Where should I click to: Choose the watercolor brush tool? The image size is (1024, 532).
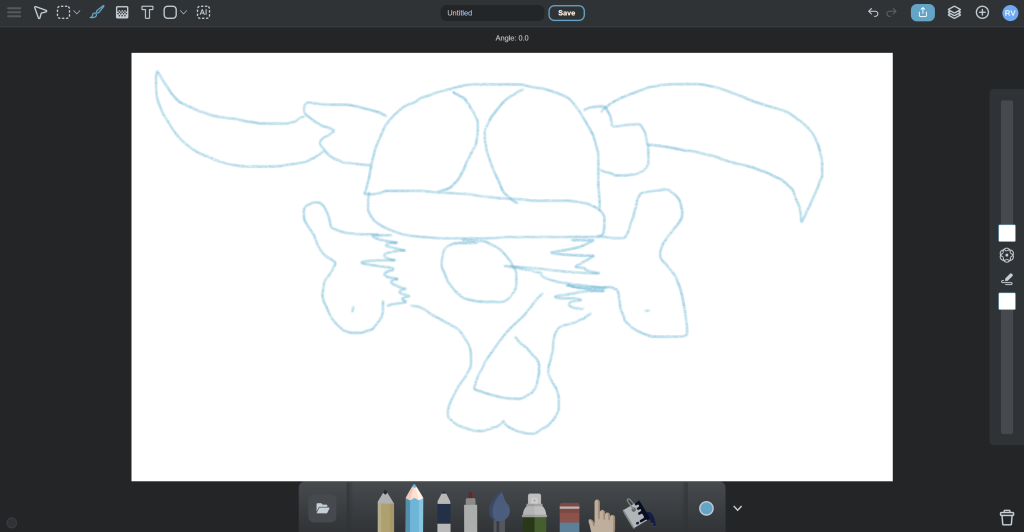501,512
